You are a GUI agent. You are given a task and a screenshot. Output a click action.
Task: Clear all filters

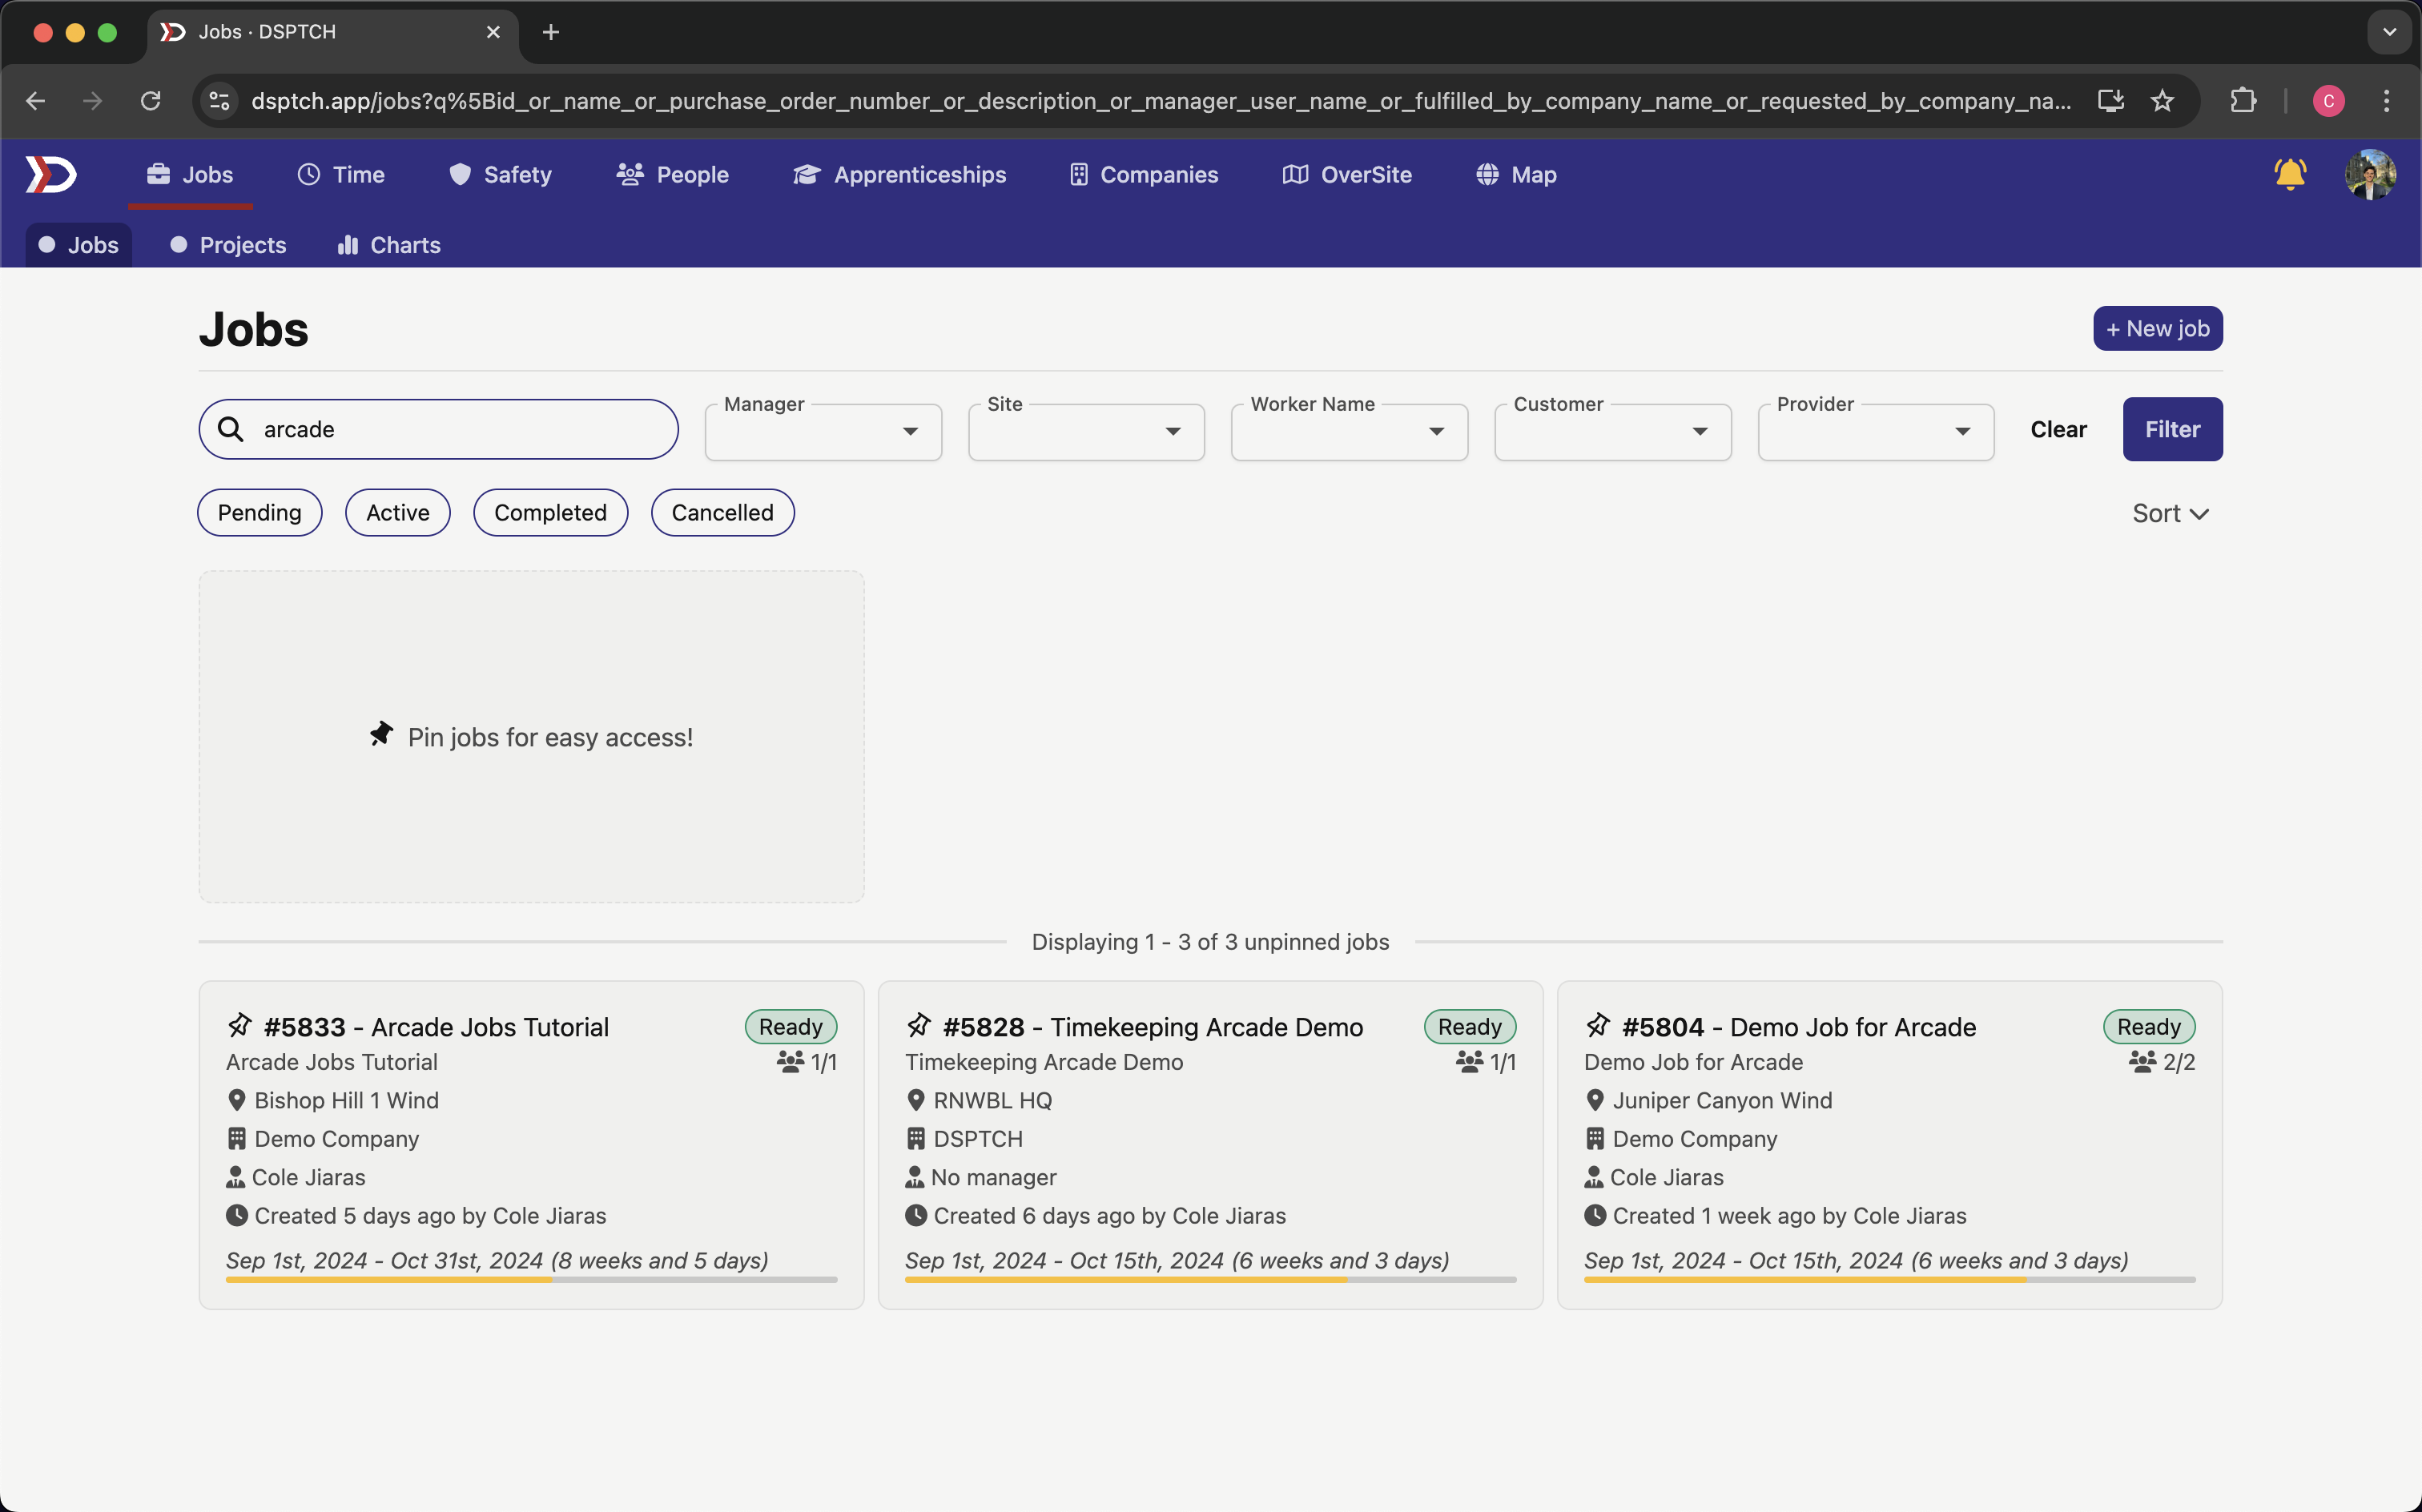pos(2058,429)
